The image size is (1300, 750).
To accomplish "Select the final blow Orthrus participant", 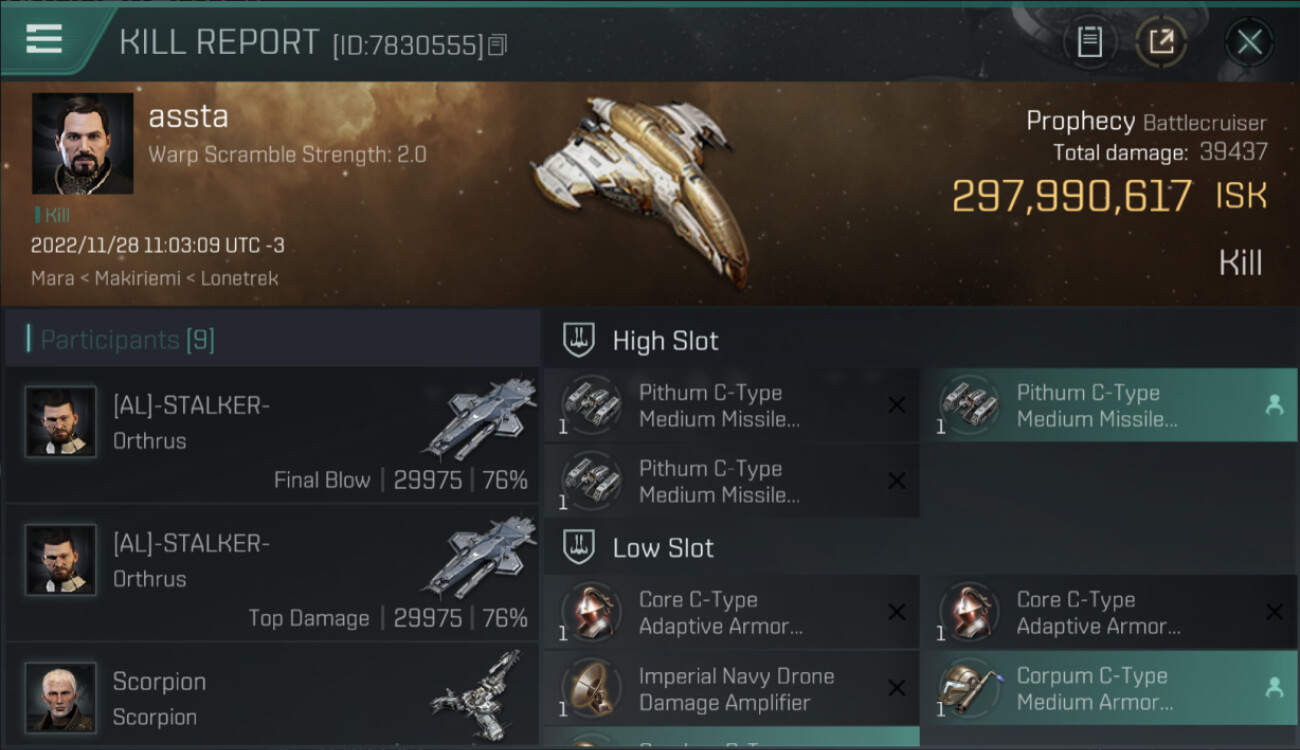I will coord(272,434).
